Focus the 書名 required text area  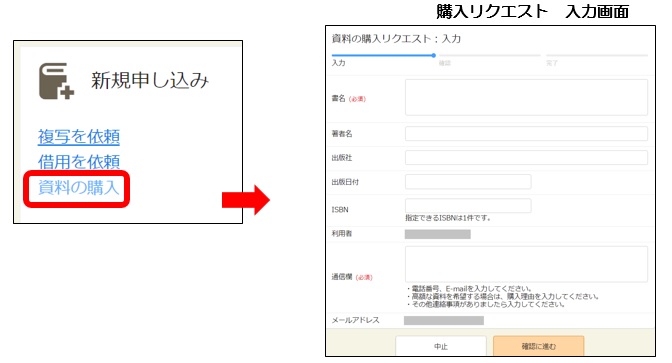click(526, 97)
